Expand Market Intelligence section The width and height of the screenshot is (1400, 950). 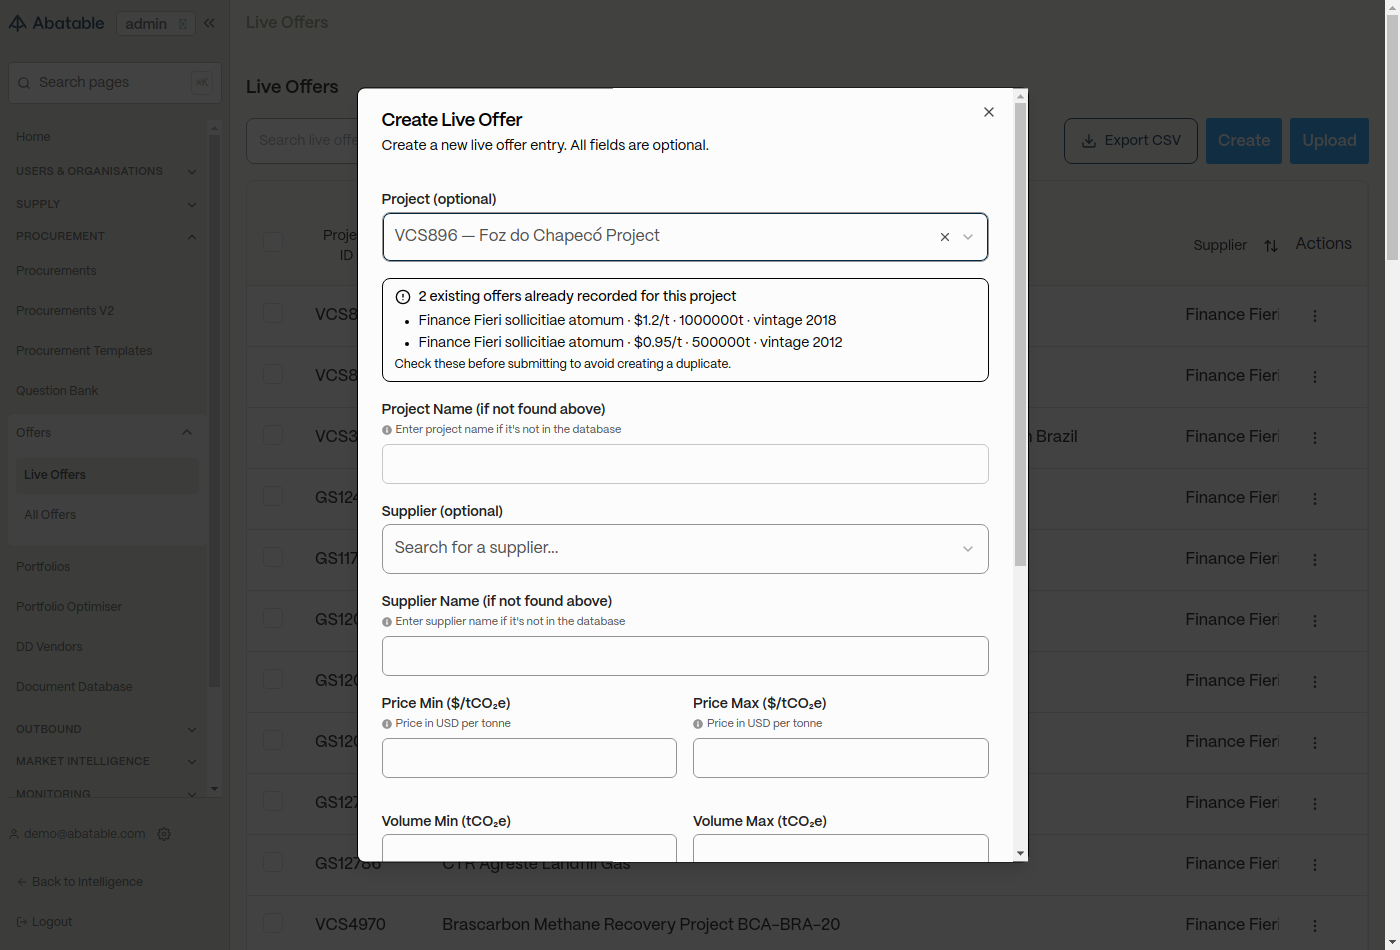click(105, 761)
